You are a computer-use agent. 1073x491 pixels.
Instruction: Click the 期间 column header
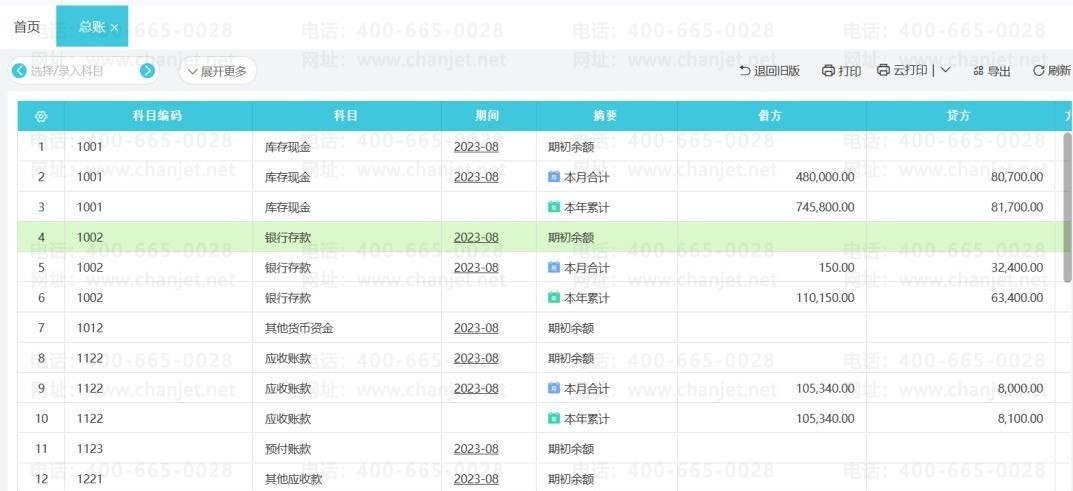pos(488,116)
